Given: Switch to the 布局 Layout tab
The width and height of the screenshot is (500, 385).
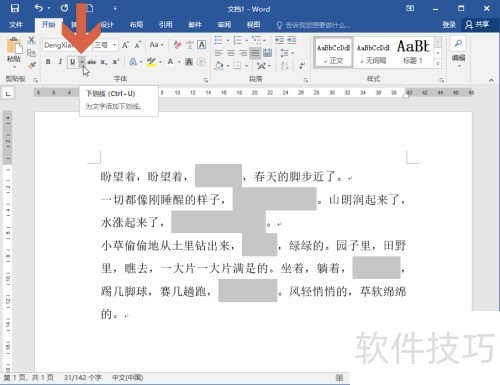Looking at the screenshot, I should pos(136,25).
